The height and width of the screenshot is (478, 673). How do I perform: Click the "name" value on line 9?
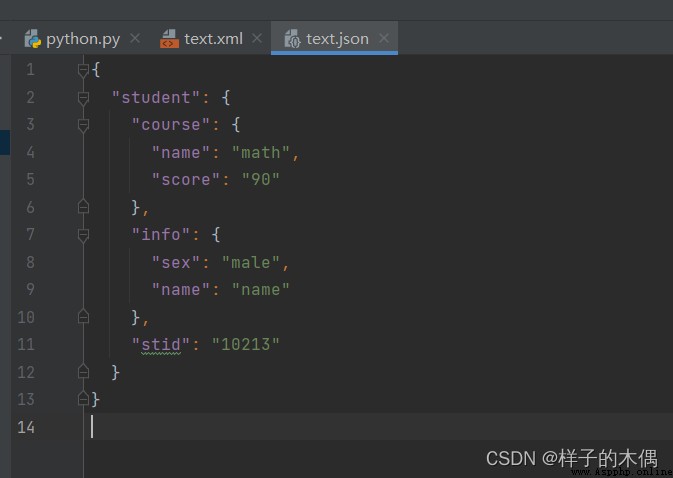(261, 290)
